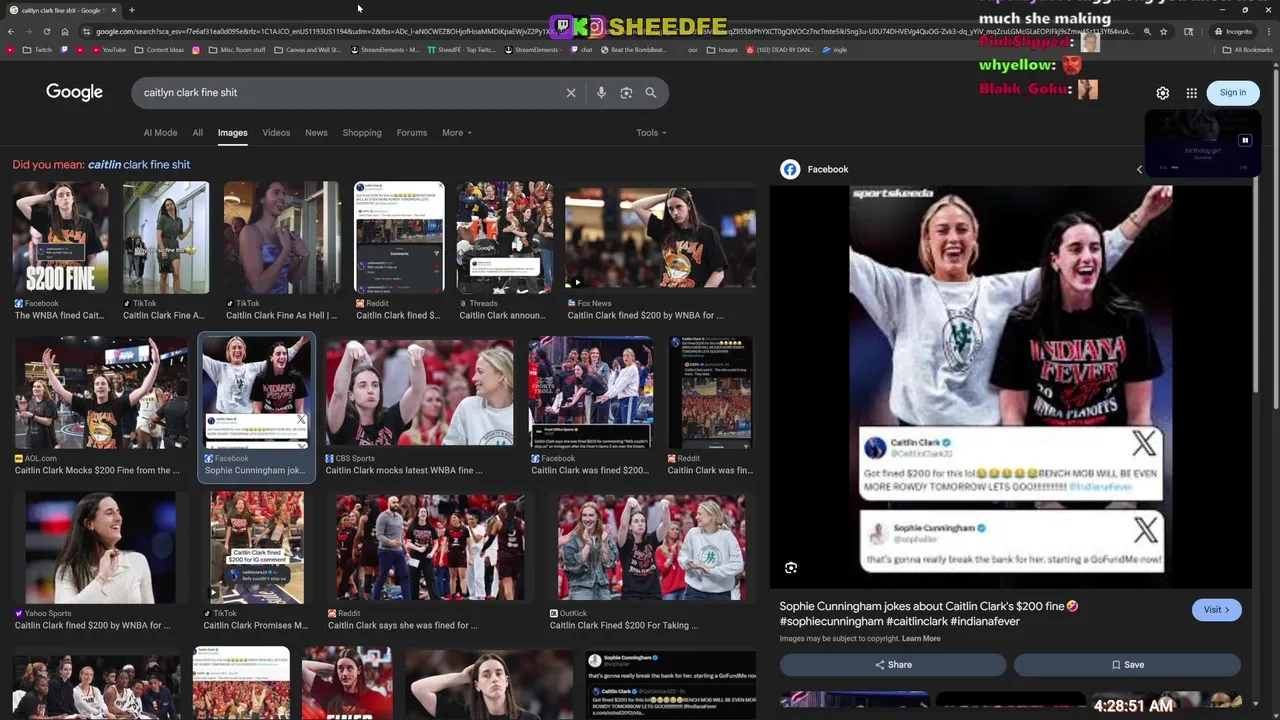Viewport: 1280px width, 720px height.
Task: Select the Images tab
Action: [x=232, y=132]
